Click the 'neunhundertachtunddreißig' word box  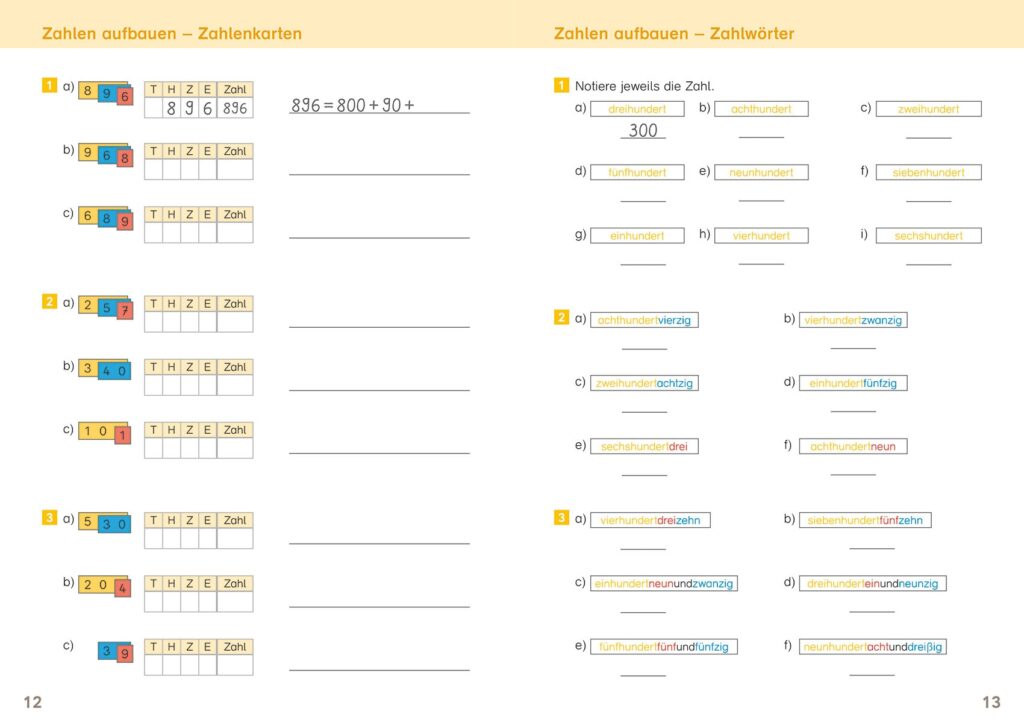pyautogui.click(x=872, y=647)
